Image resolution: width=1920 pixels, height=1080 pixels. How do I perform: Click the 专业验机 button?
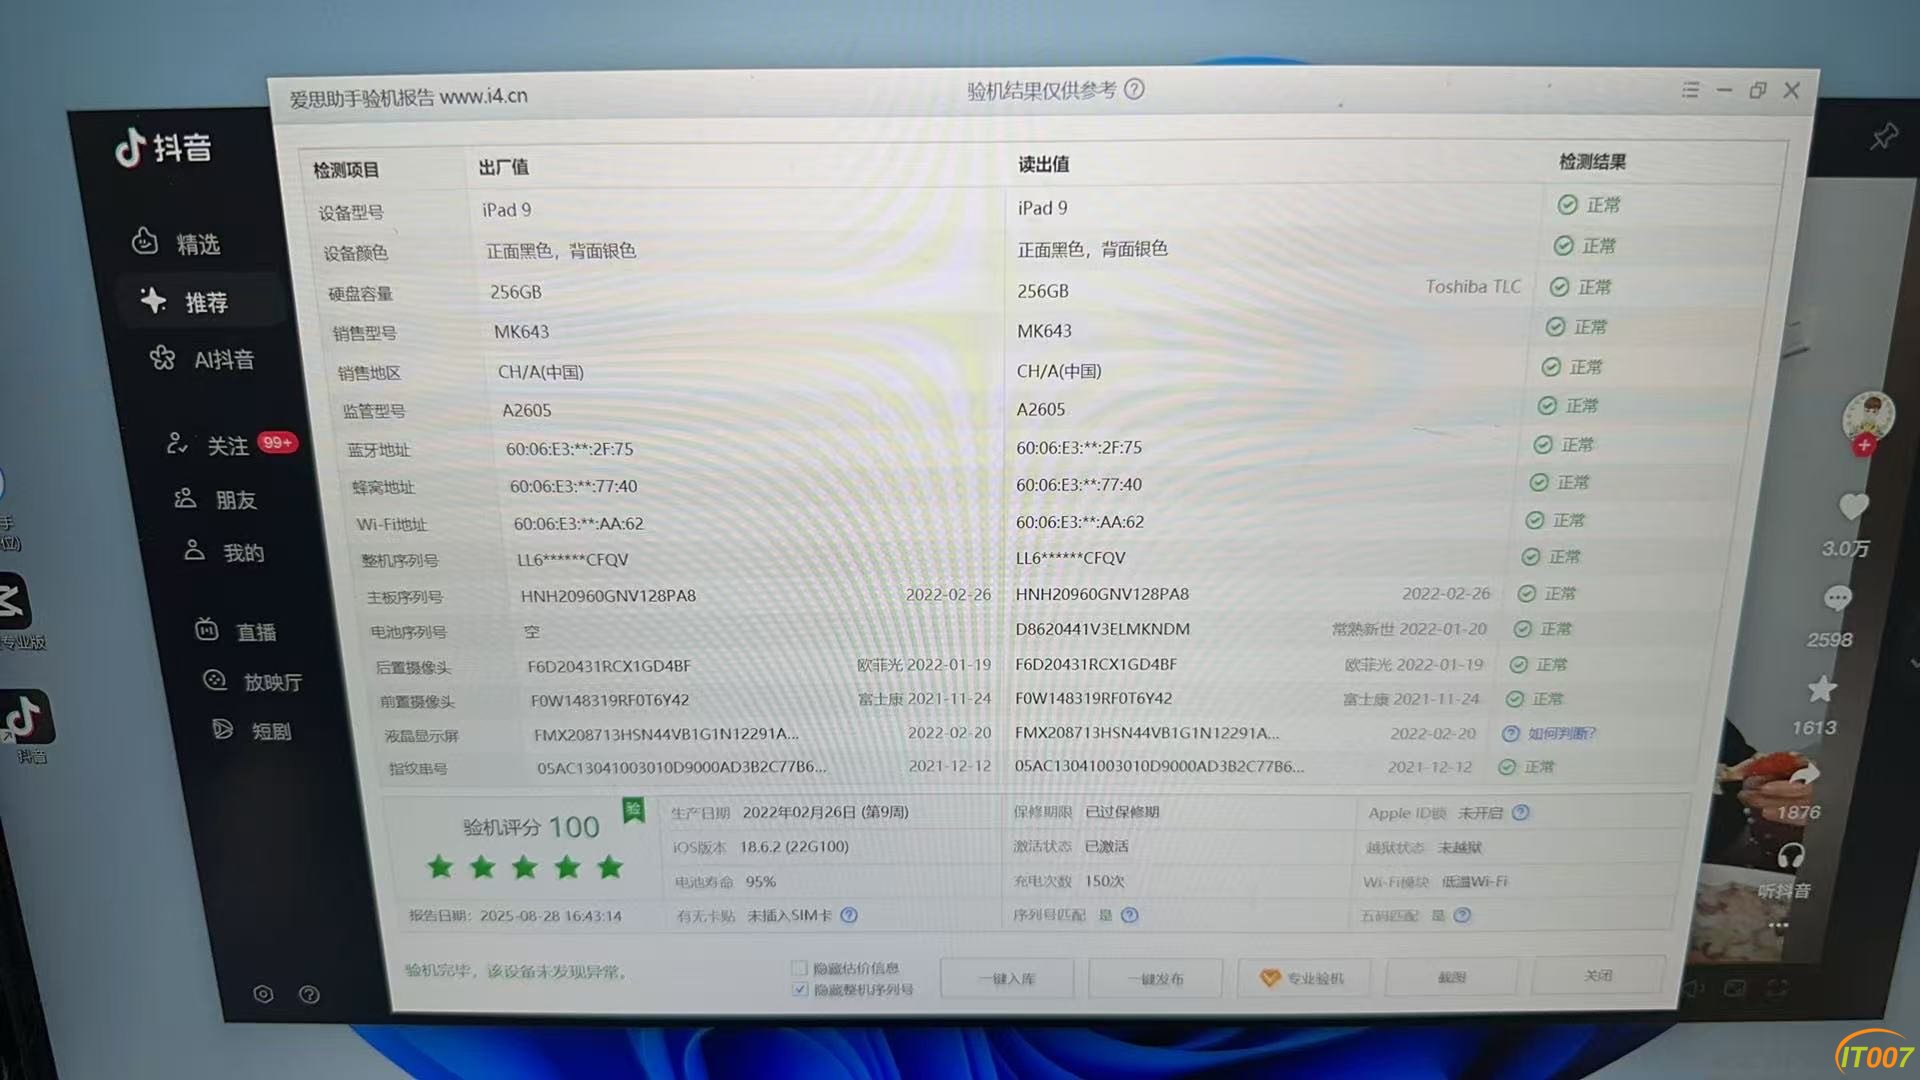click(x=1303, y=978)
